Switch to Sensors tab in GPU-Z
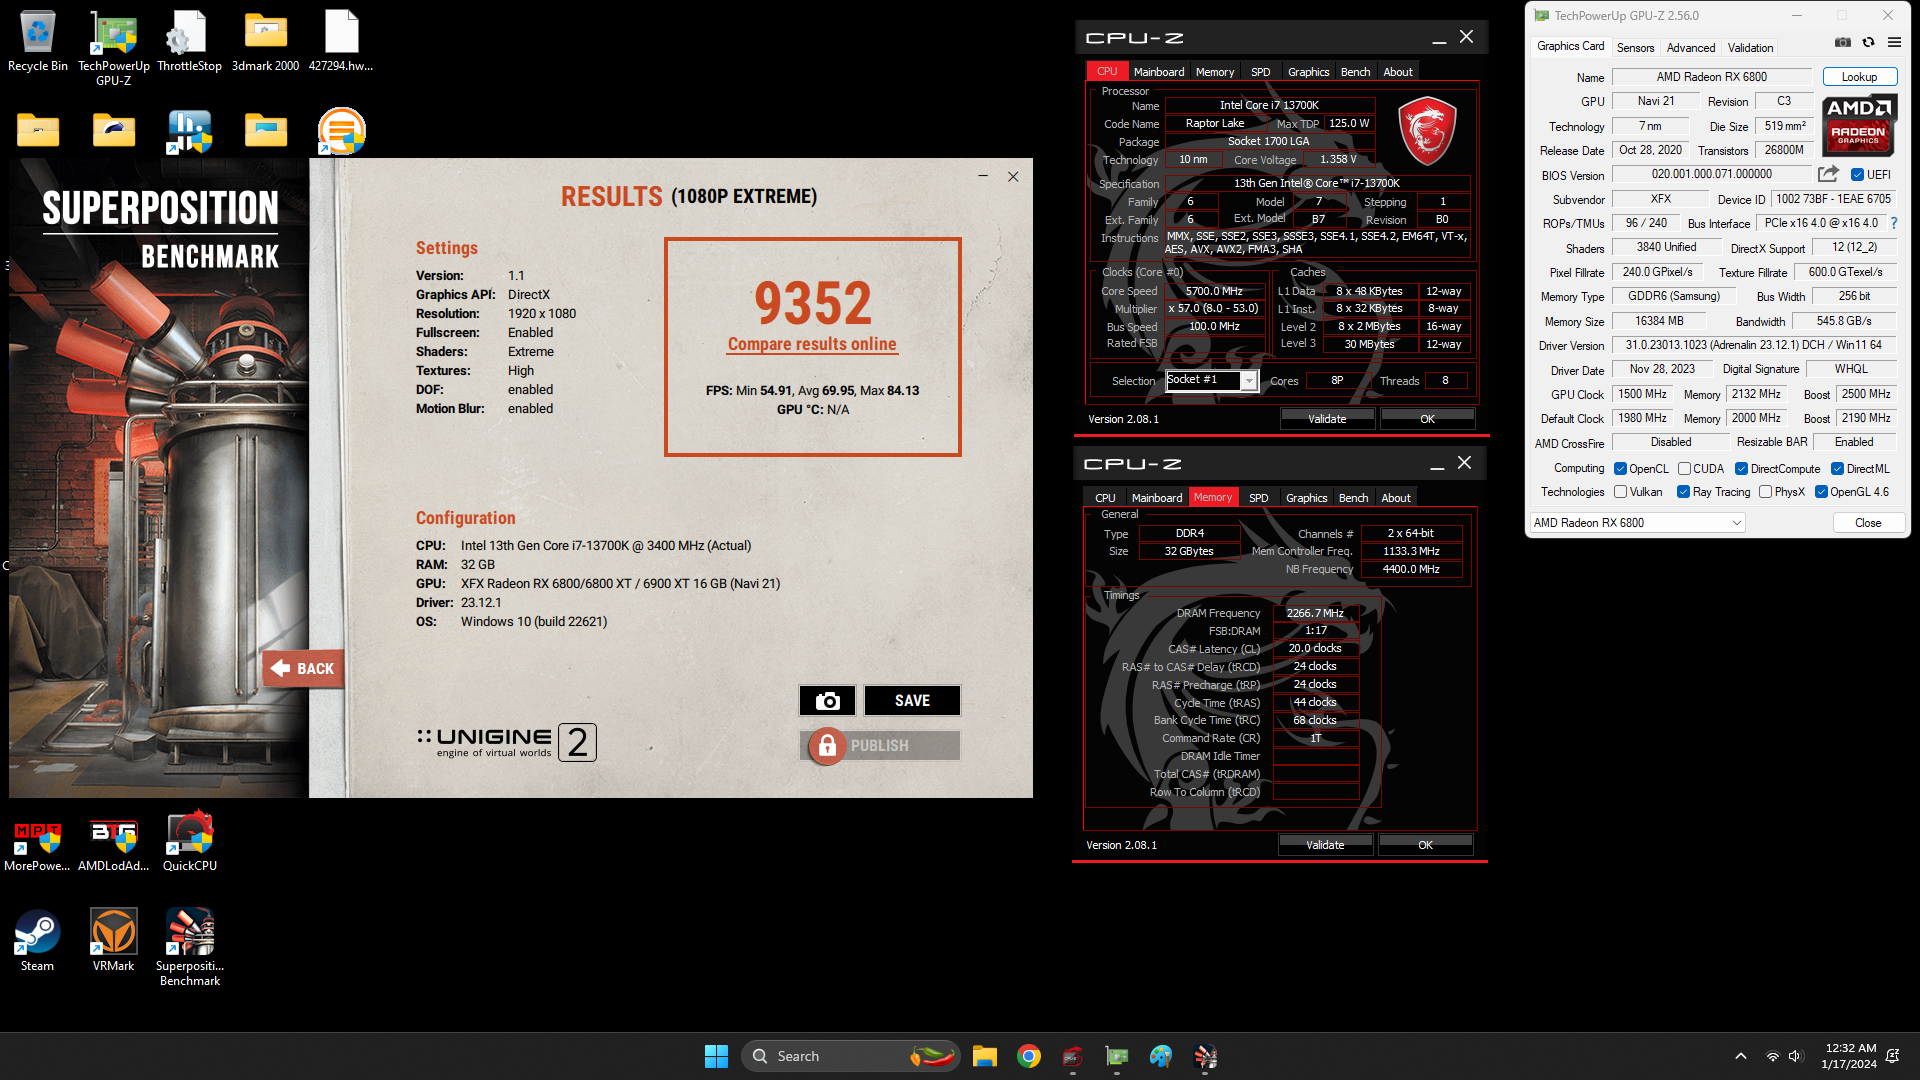1920x1080 pixels. click(x=1635, y=47)
